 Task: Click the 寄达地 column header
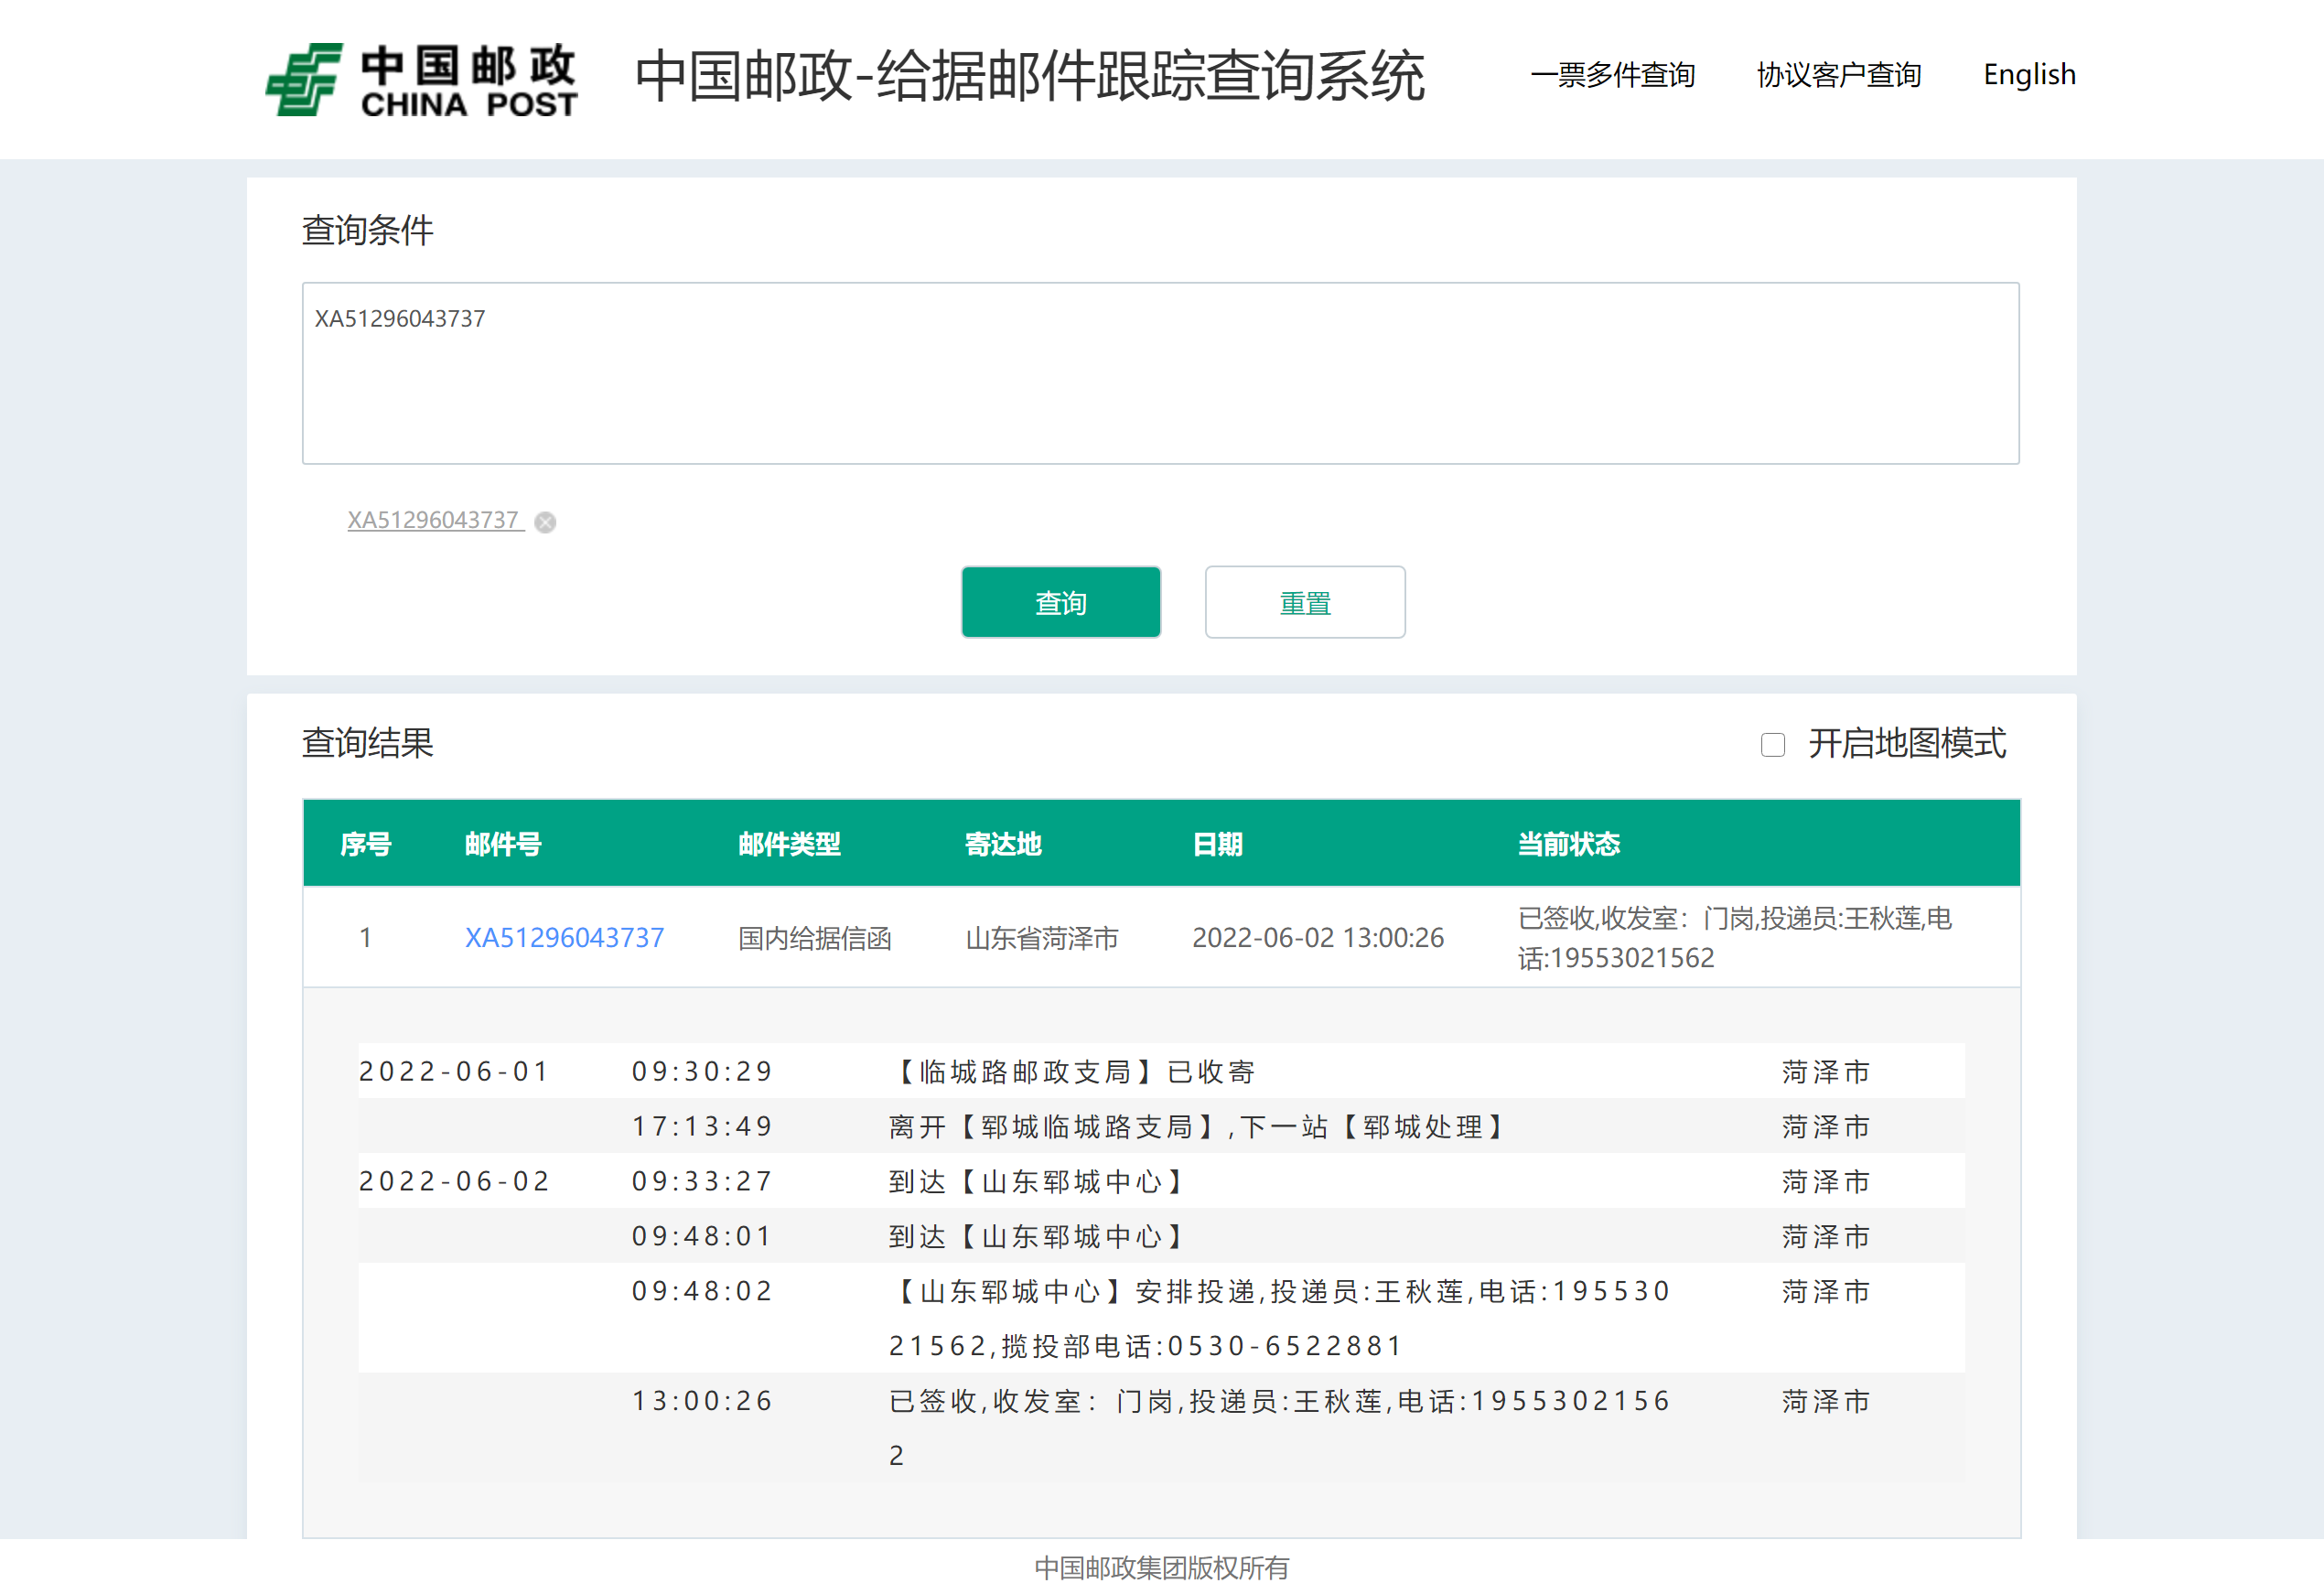coord(1003,844)
